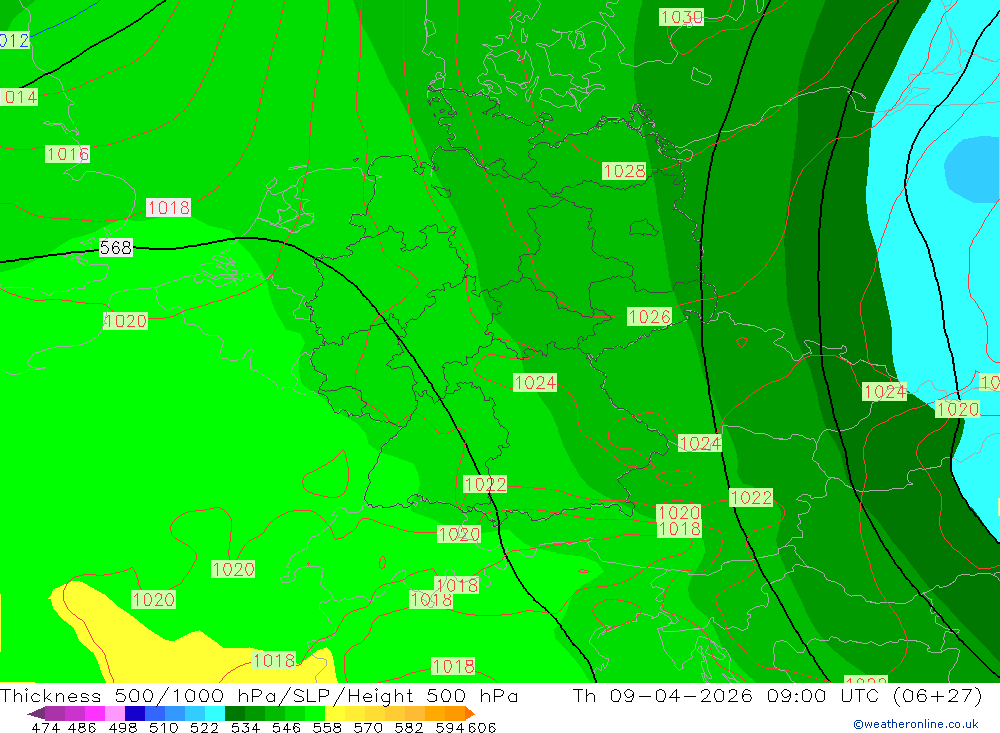Click the legend value 510
The height and width of the screenshot is (733, 1000).
tap(163, 727)
